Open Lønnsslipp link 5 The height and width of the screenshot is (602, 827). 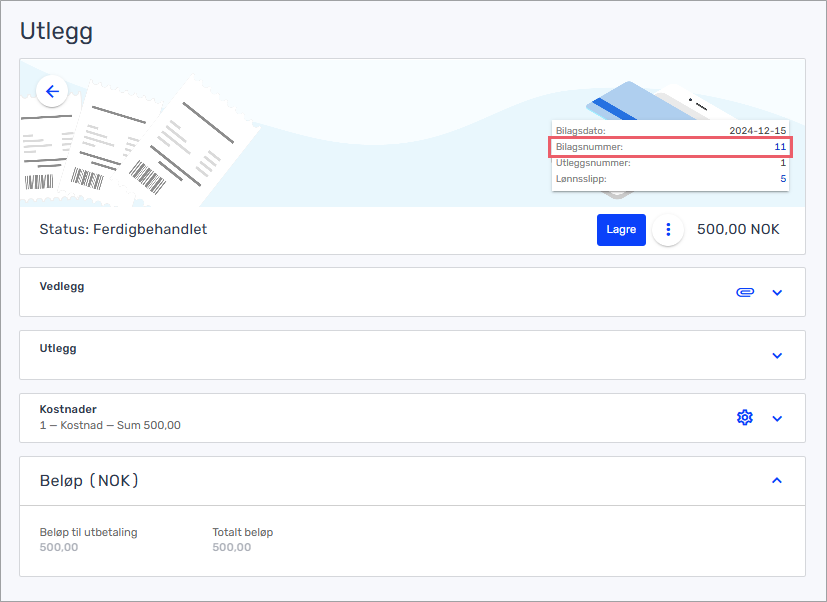783,179
